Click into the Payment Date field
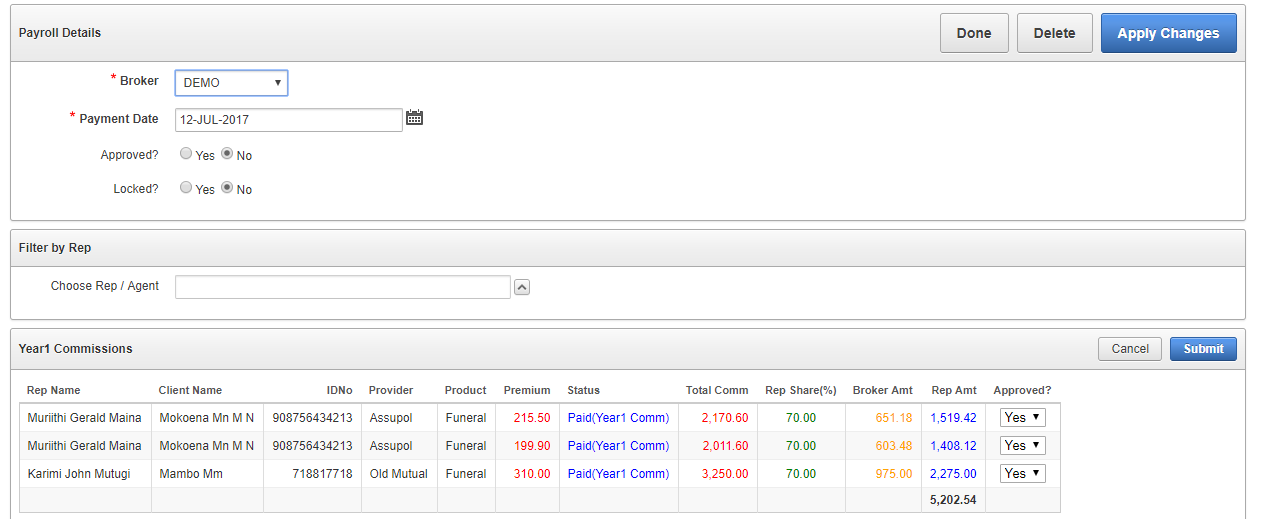 click(x=288, y=119)
